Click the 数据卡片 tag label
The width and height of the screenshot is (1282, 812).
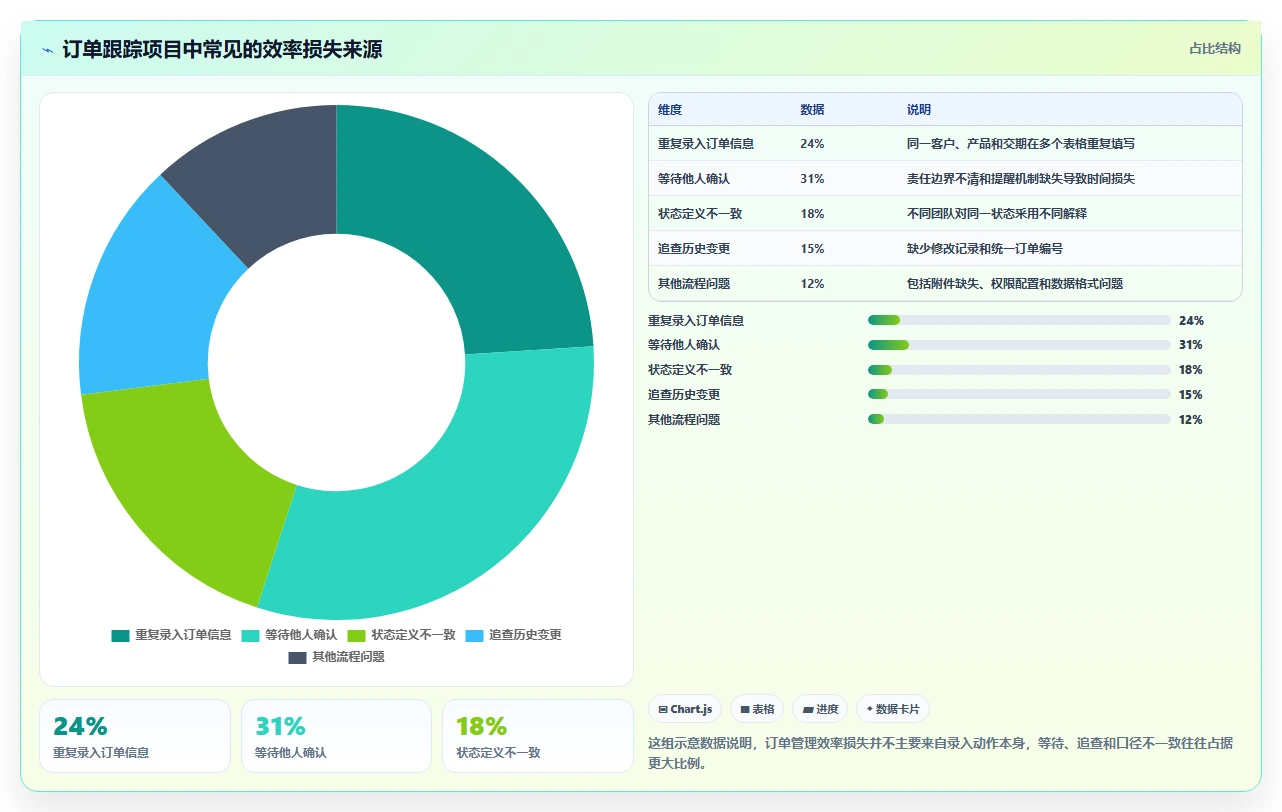[897, 709]
